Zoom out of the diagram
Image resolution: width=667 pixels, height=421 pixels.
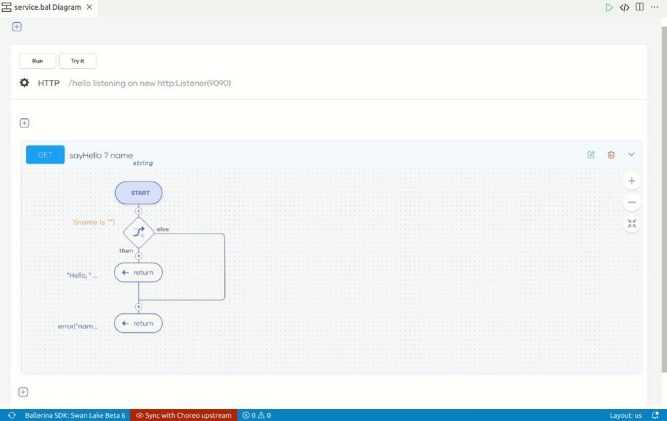631,203
